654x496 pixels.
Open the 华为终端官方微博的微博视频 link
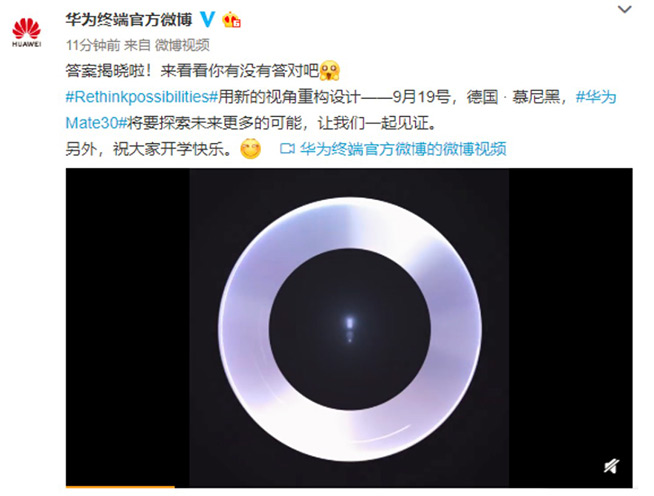click(x=403, y=149)
